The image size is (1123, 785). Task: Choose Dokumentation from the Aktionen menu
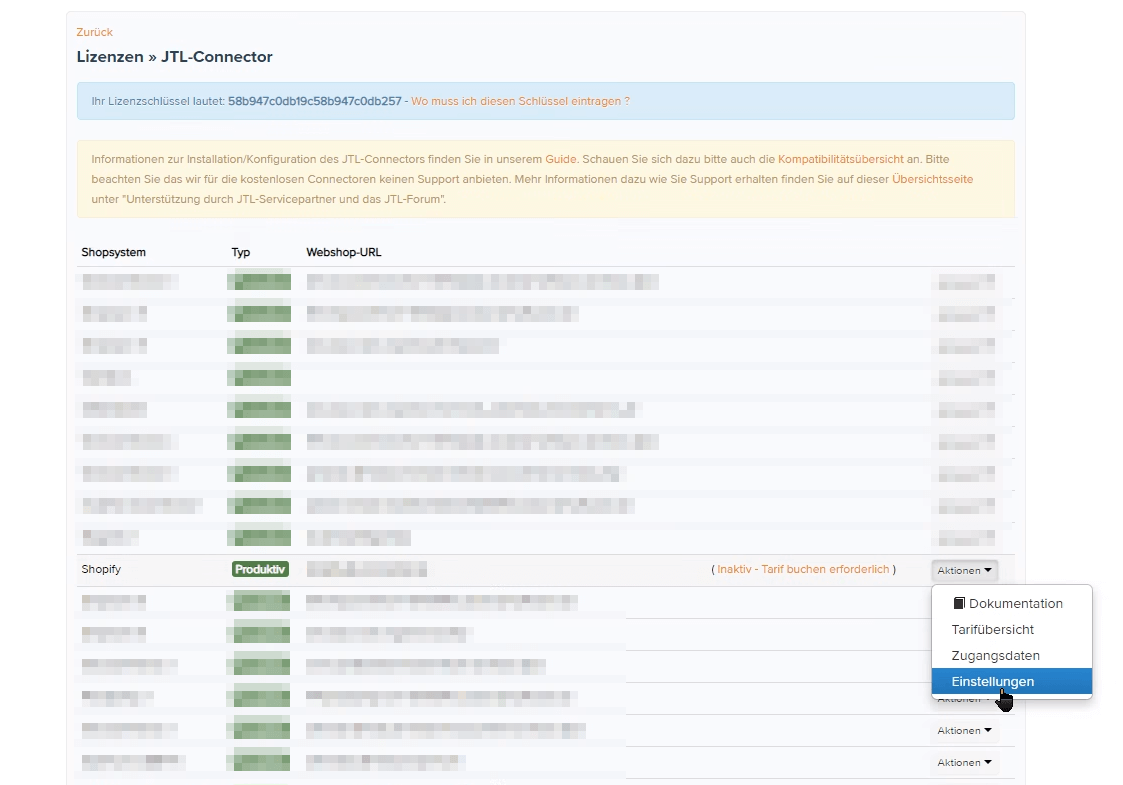coord(1011,603)
